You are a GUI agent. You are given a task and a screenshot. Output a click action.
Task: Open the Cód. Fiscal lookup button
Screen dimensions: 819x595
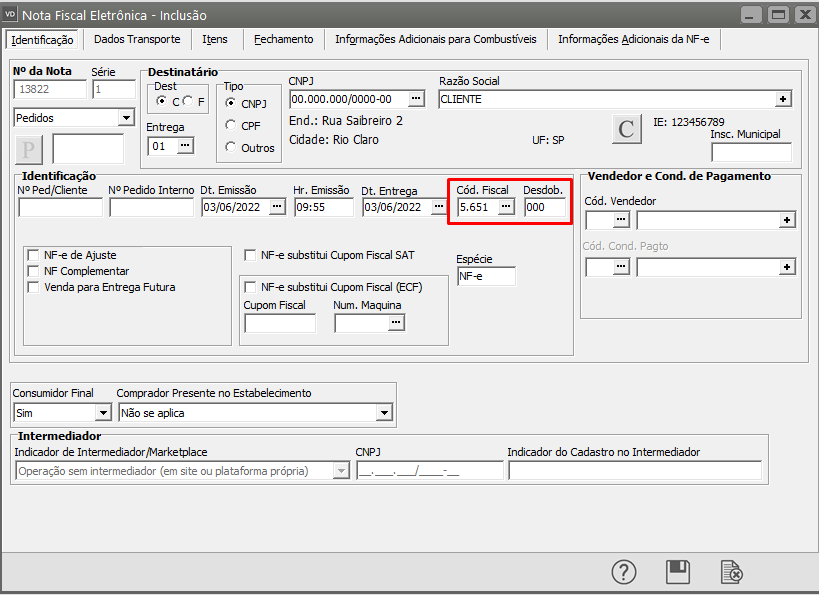coord(506,207)
